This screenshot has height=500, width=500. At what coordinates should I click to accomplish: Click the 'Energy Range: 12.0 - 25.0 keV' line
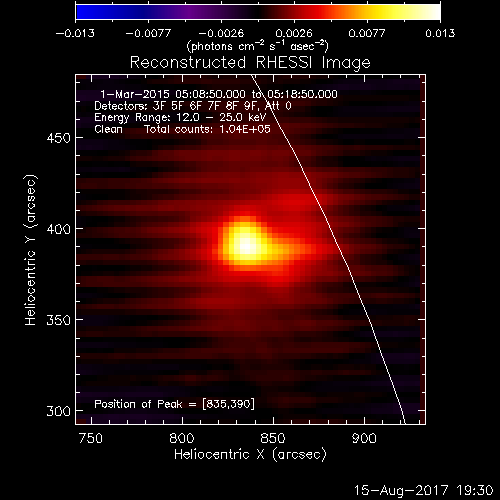click(180, 117)
